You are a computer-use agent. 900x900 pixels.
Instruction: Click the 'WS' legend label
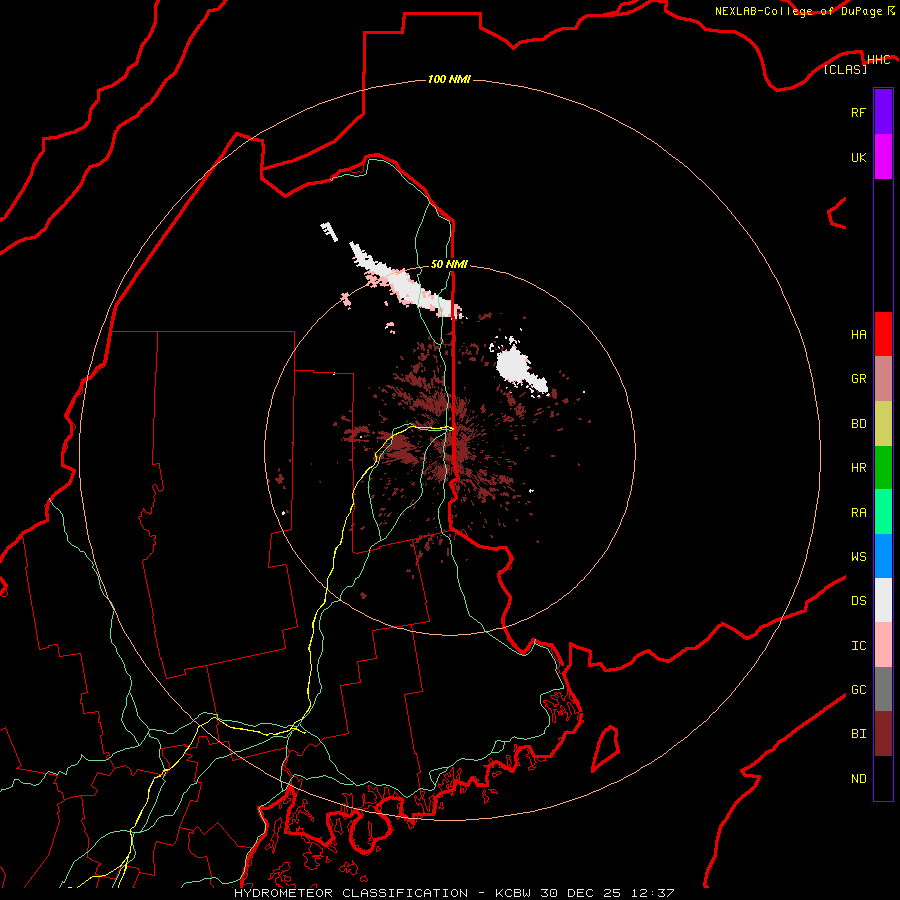pyautogui.click(x=858, y=556)
